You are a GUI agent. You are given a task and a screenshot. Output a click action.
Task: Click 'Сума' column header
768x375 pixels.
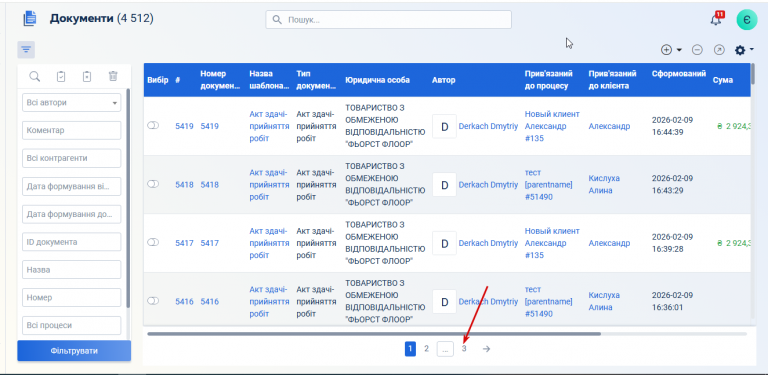[722, 80]
